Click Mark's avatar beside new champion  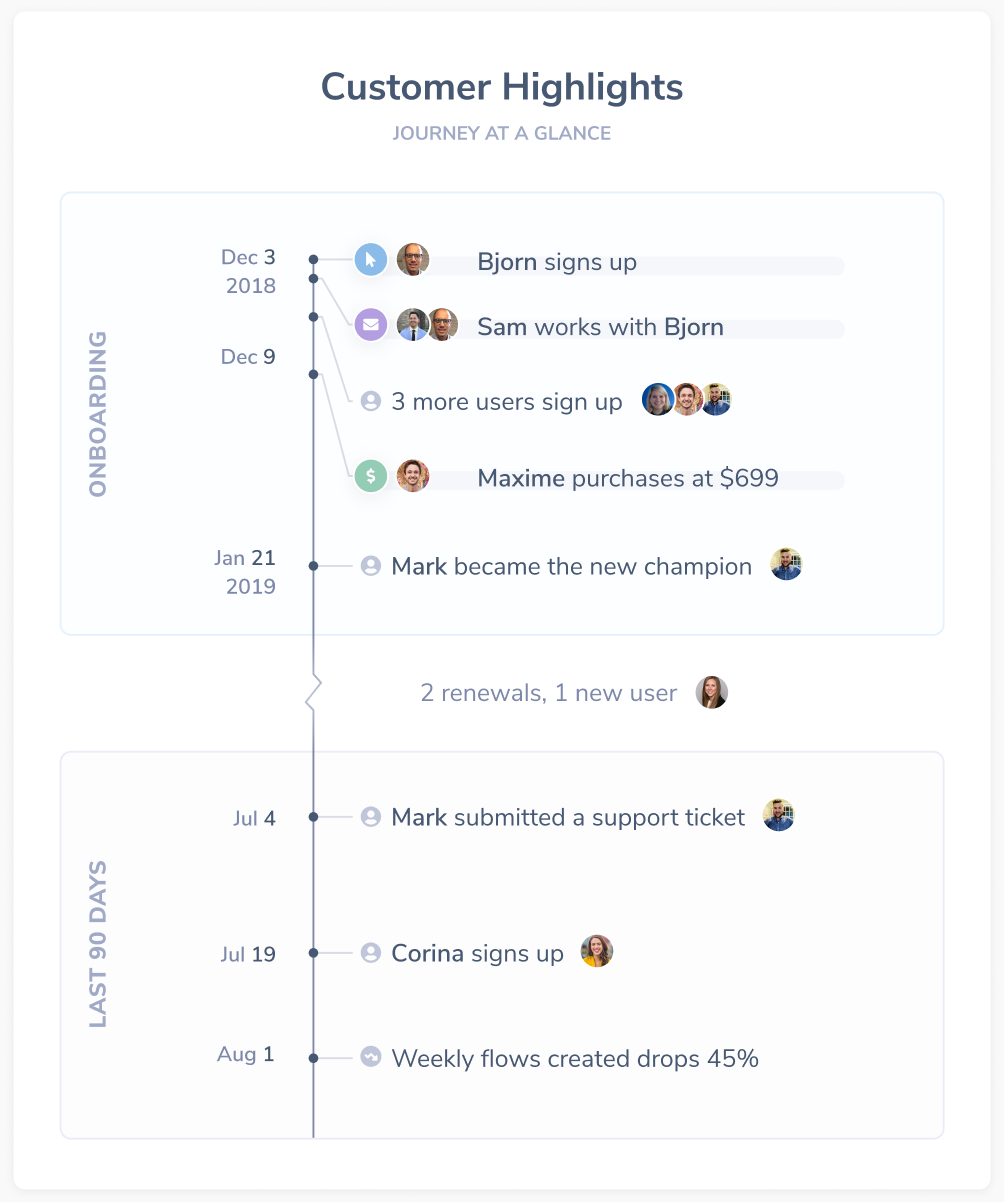(787, 564)
